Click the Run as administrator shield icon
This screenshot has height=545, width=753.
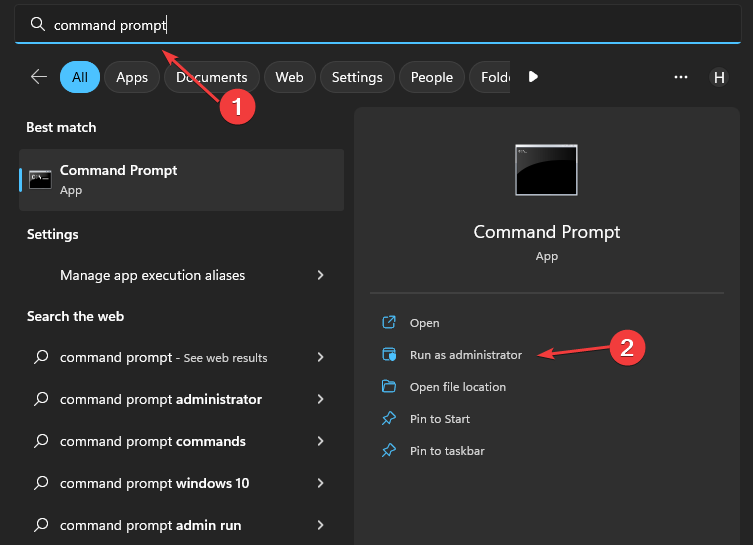click(x=389, y=354)
